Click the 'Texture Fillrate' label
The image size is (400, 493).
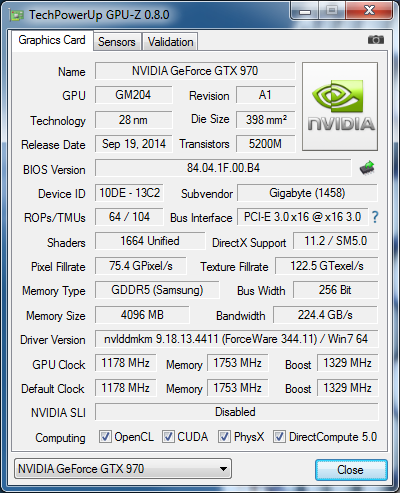point(234,267)
